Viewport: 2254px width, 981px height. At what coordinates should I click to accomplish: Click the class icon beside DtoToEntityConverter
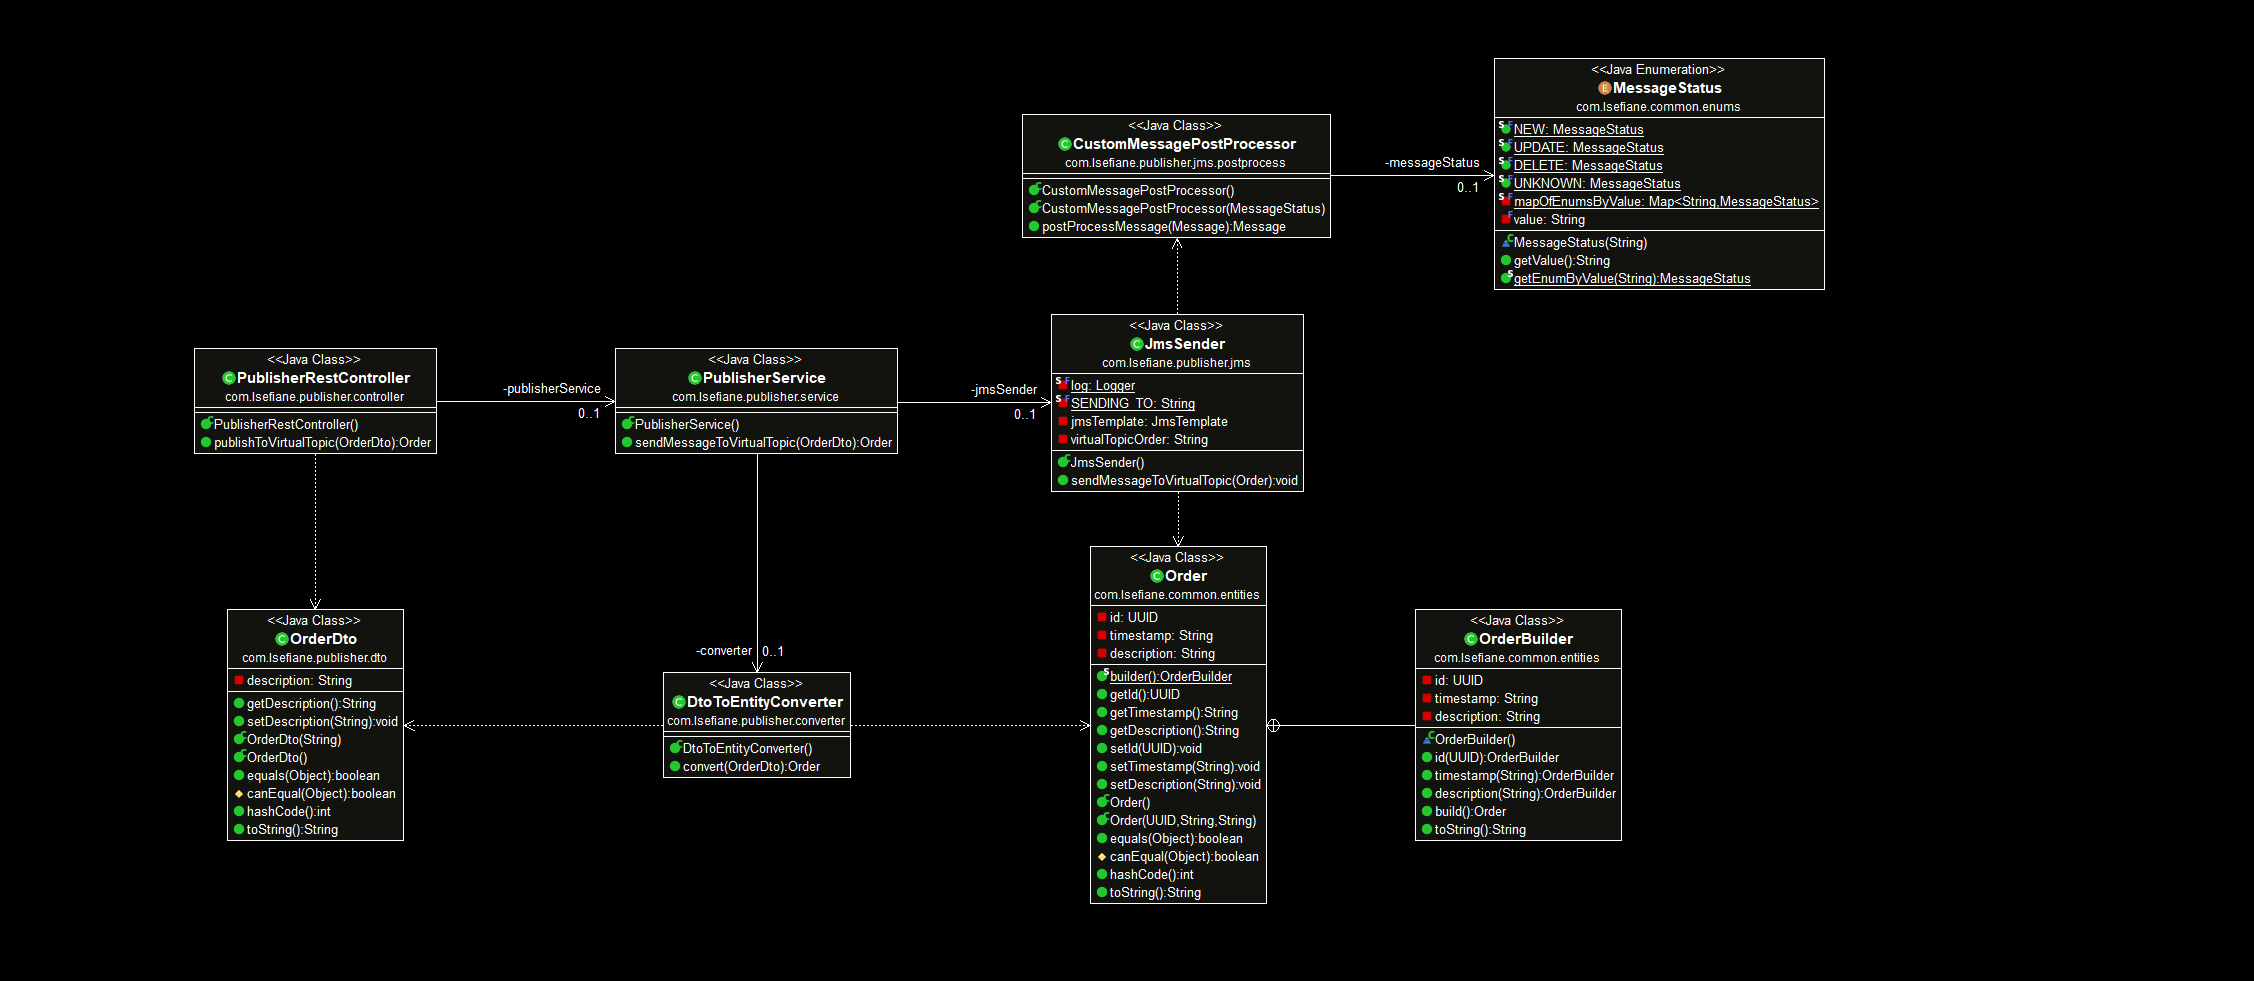tap(678, 702)
